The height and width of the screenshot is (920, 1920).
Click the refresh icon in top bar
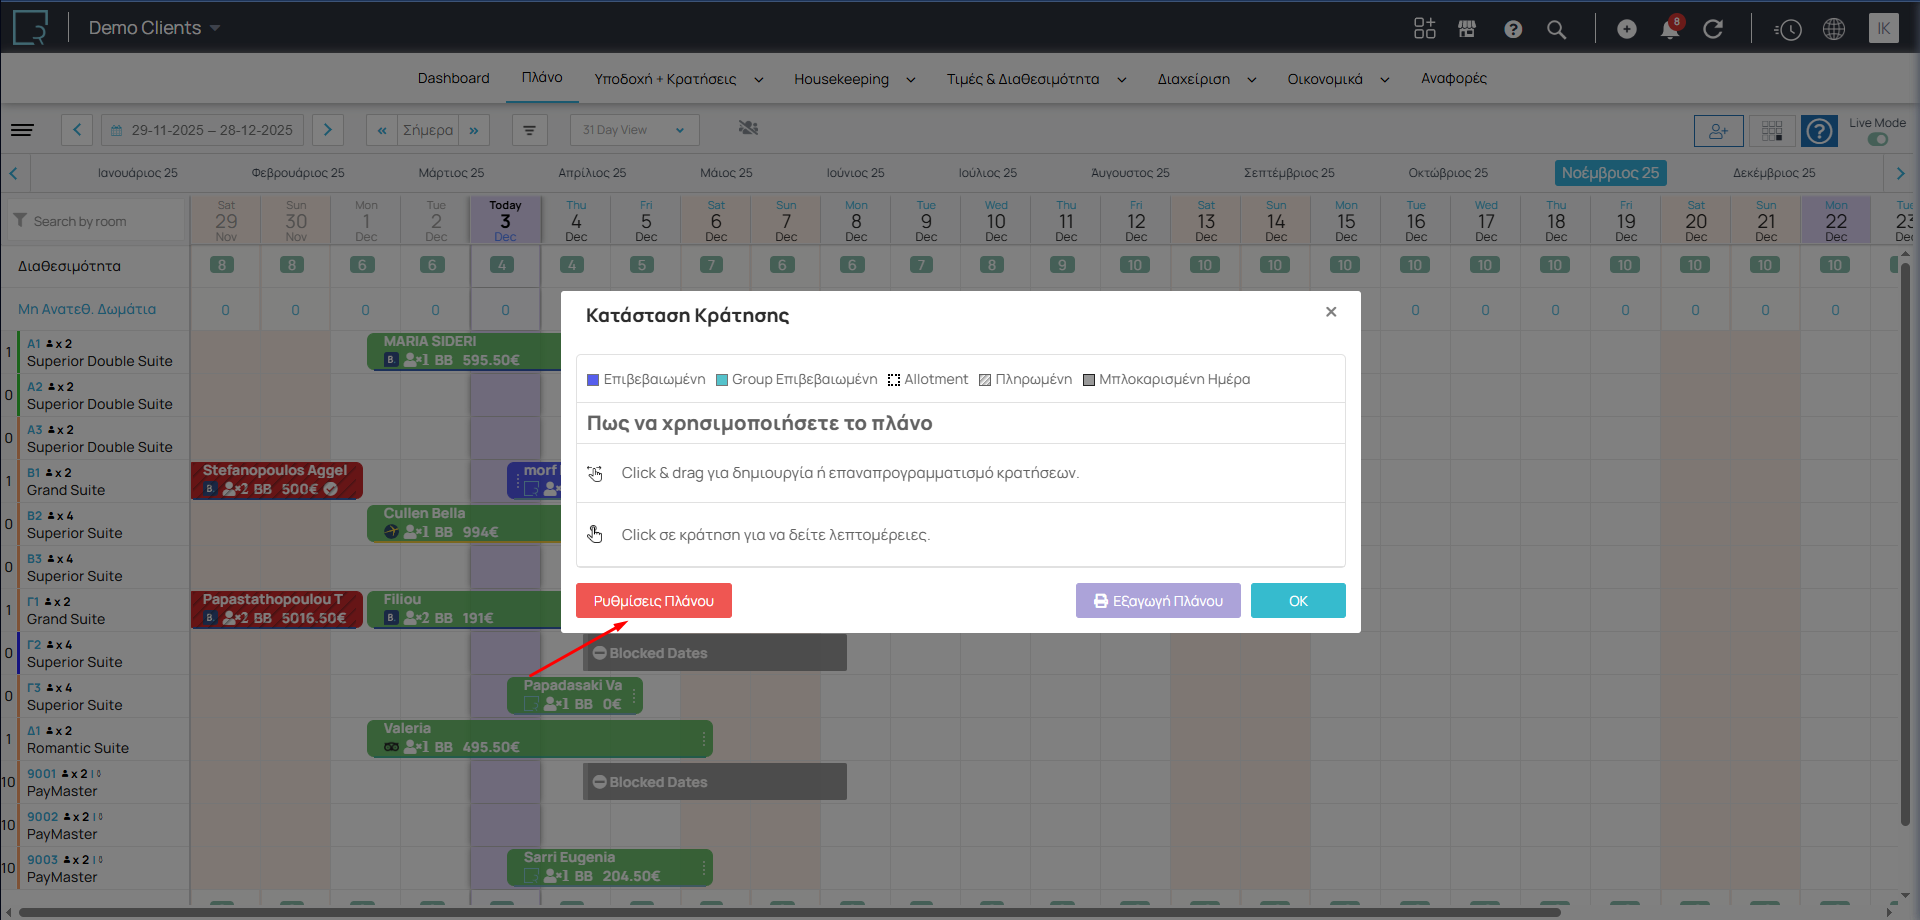coord(1713,29)
